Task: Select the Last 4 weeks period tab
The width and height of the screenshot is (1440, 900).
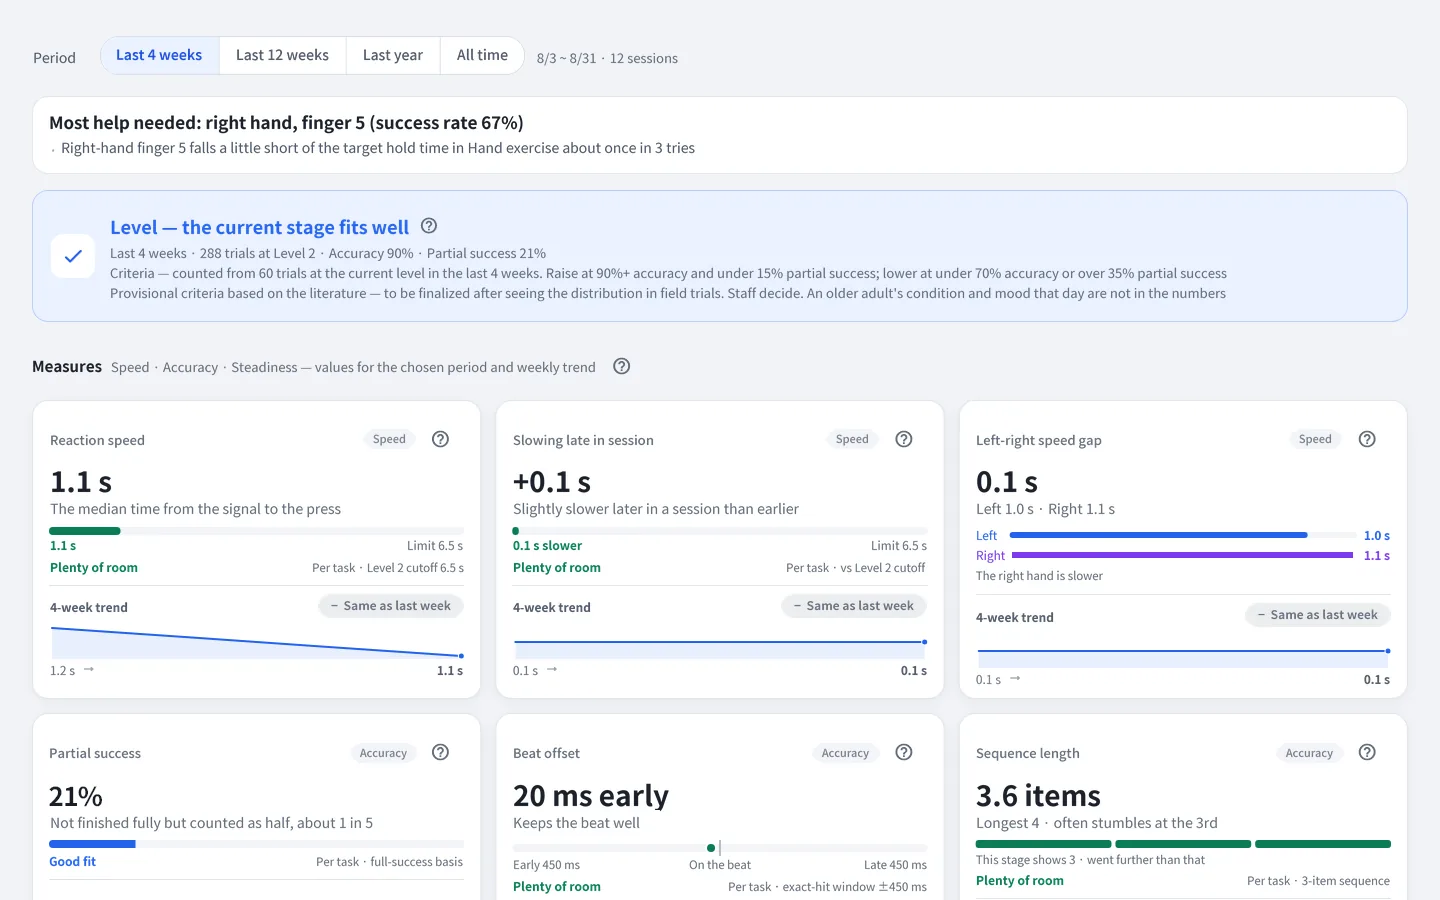Action: pos(160,55)
